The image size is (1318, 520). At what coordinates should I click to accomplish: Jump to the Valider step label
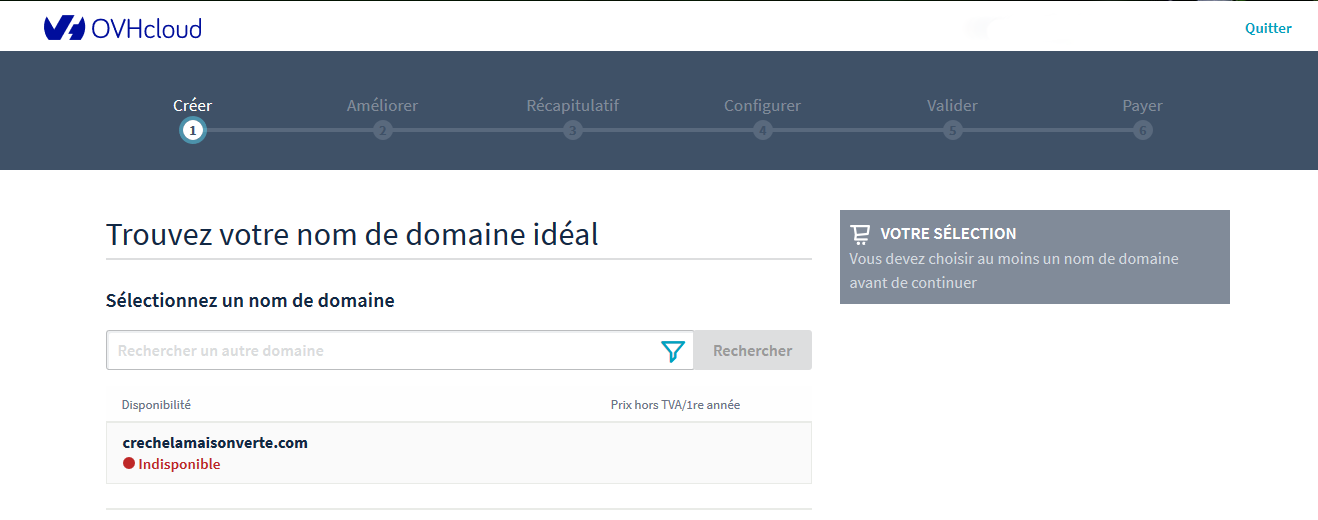(952, 105)
